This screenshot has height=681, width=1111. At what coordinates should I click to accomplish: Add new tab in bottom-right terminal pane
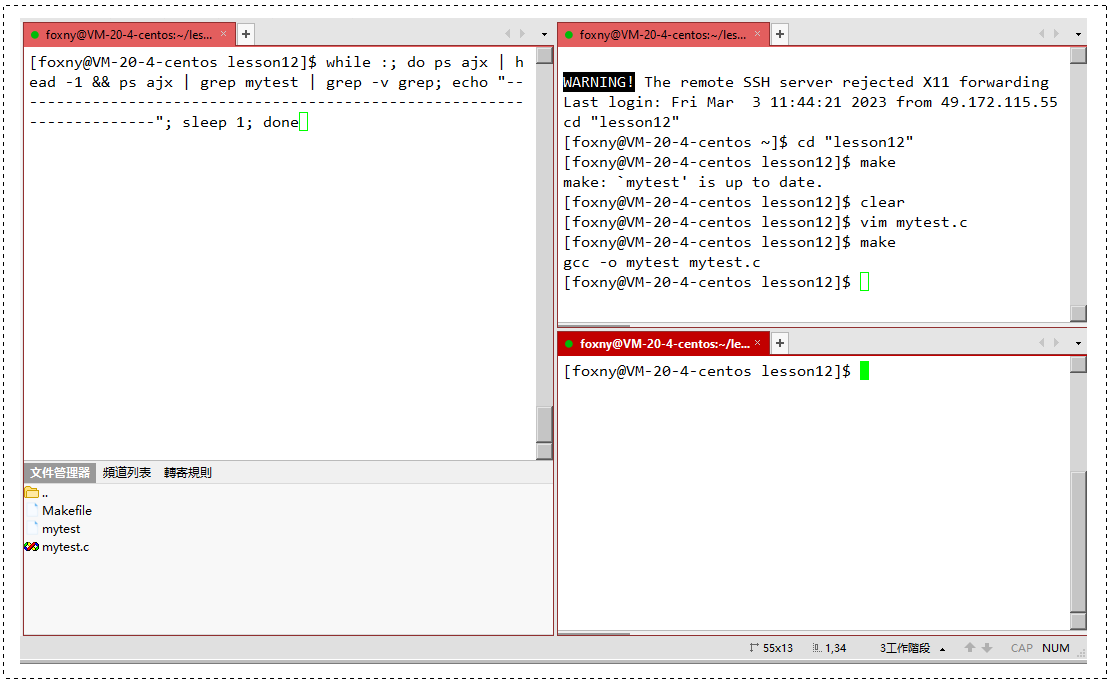[779, 343]
